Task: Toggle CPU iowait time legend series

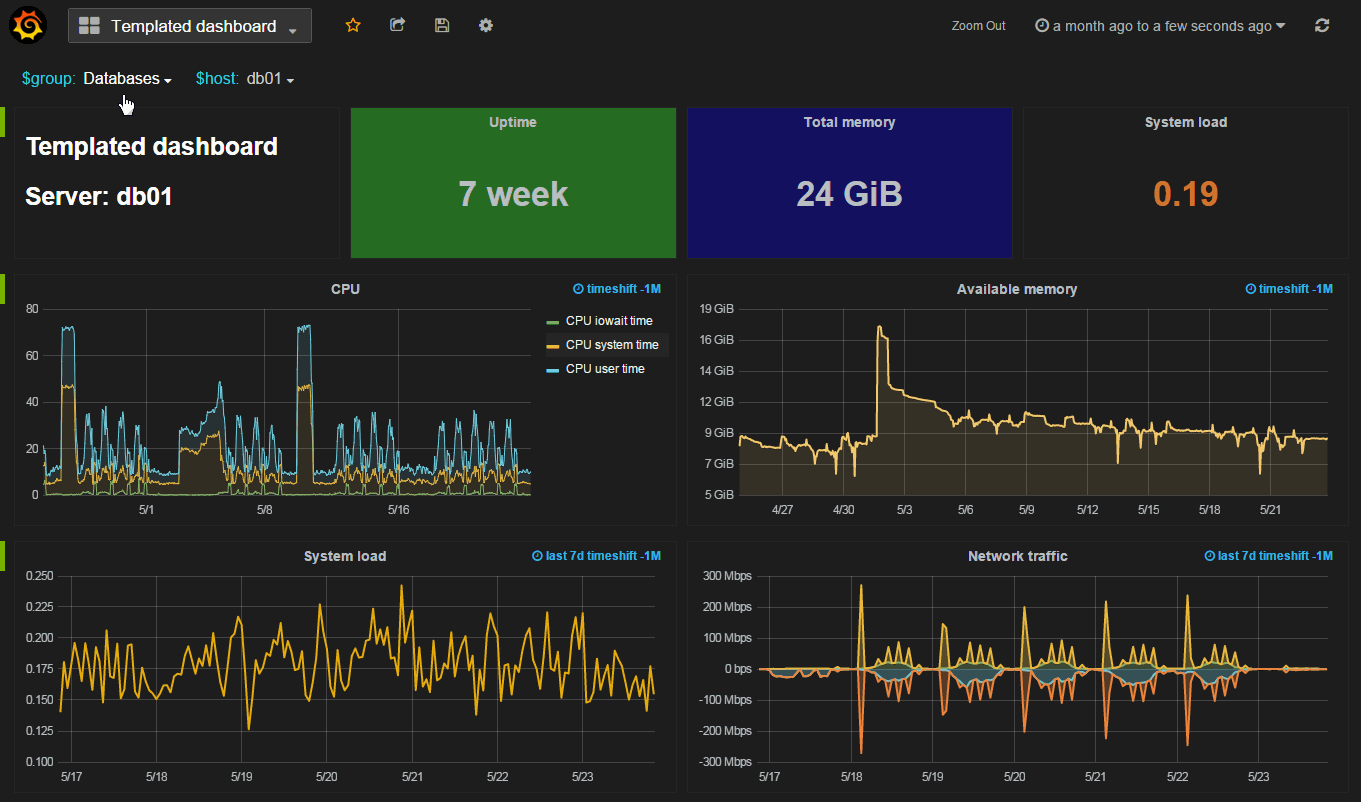Action: click(609, 321)
